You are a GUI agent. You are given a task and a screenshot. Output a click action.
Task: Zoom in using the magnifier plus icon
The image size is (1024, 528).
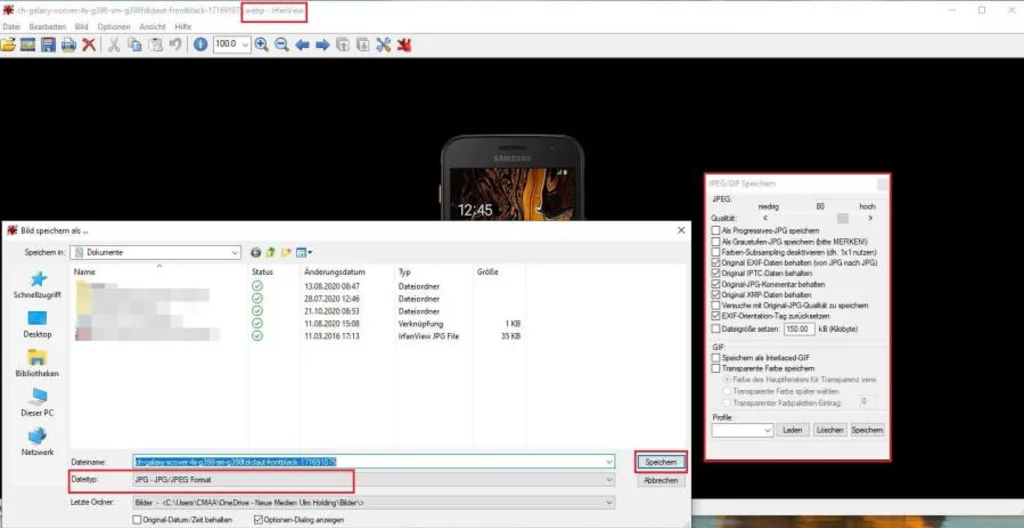tap(262, 45)
